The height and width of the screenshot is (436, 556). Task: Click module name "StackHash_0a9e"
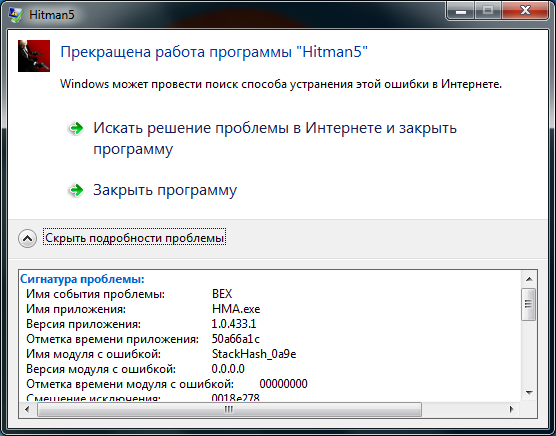254,354
